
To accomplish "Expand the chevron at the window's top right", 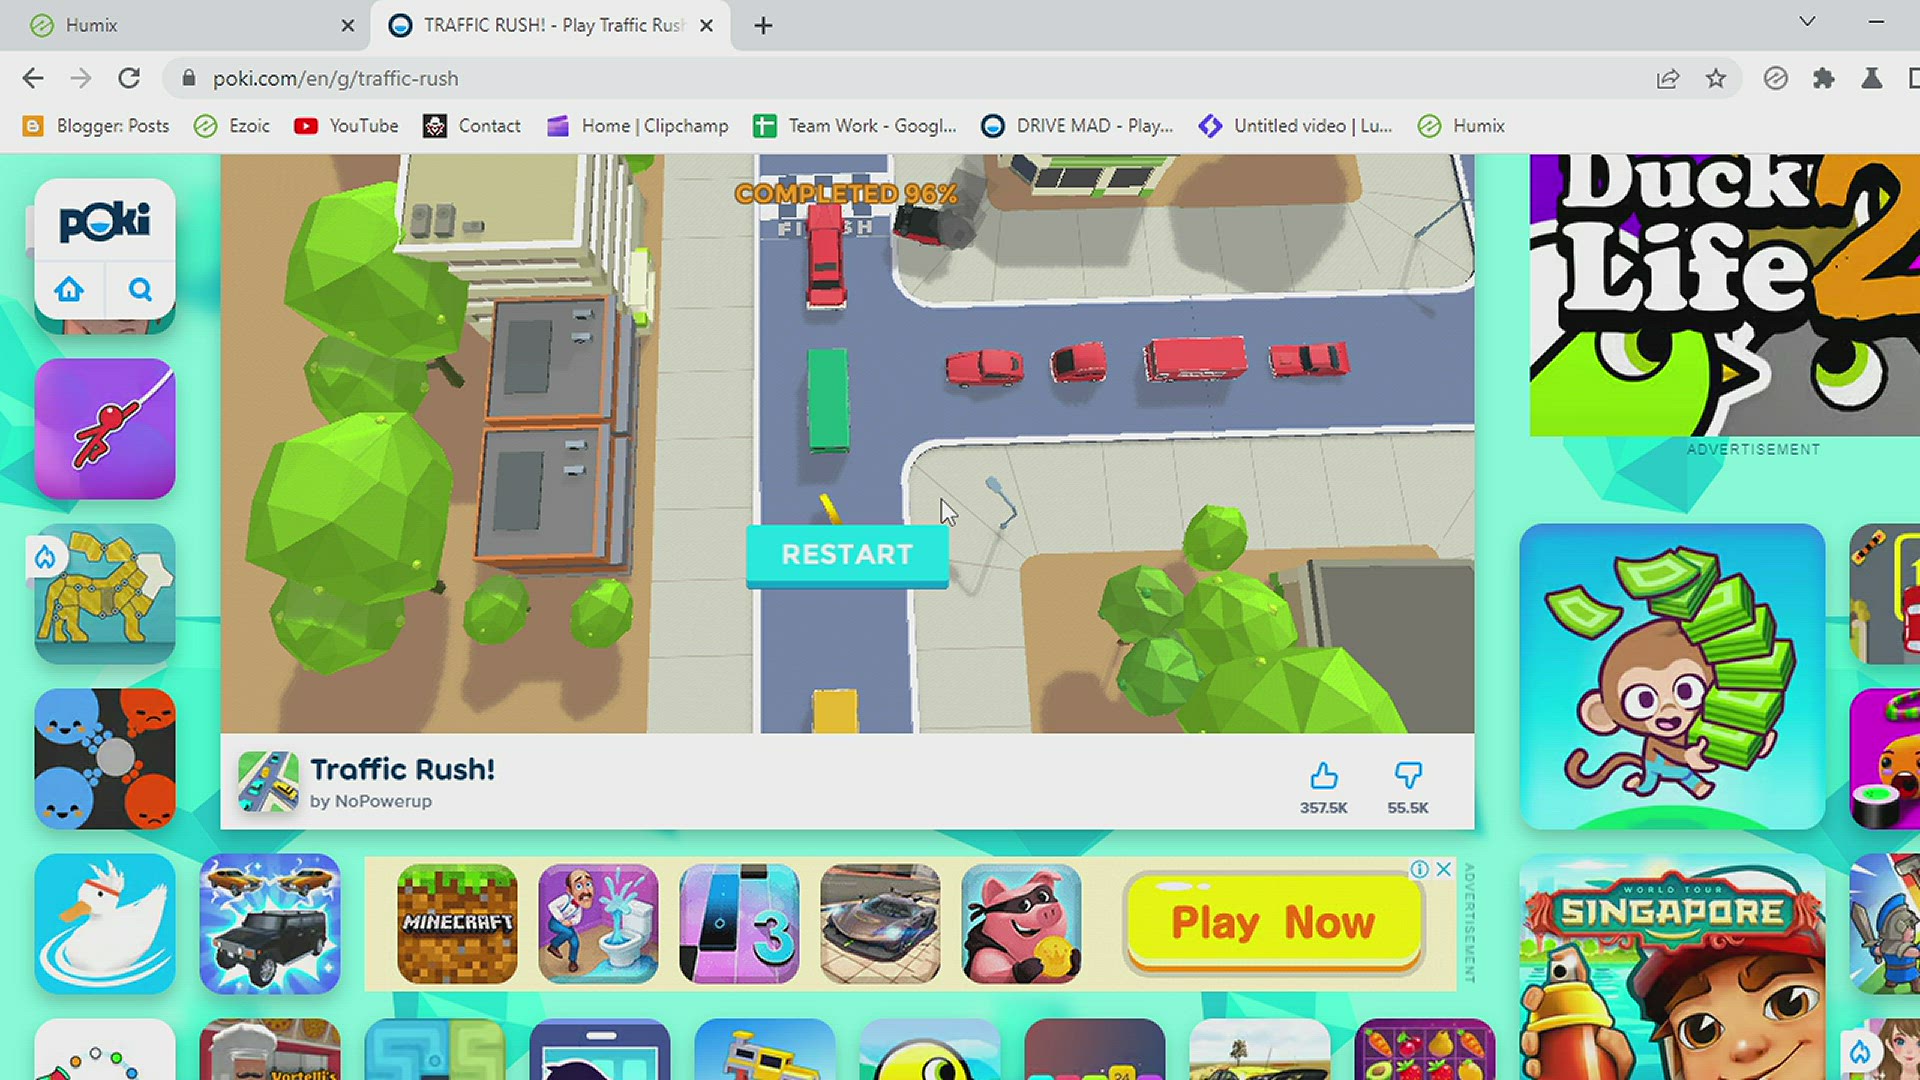I will coord(1806,21).
